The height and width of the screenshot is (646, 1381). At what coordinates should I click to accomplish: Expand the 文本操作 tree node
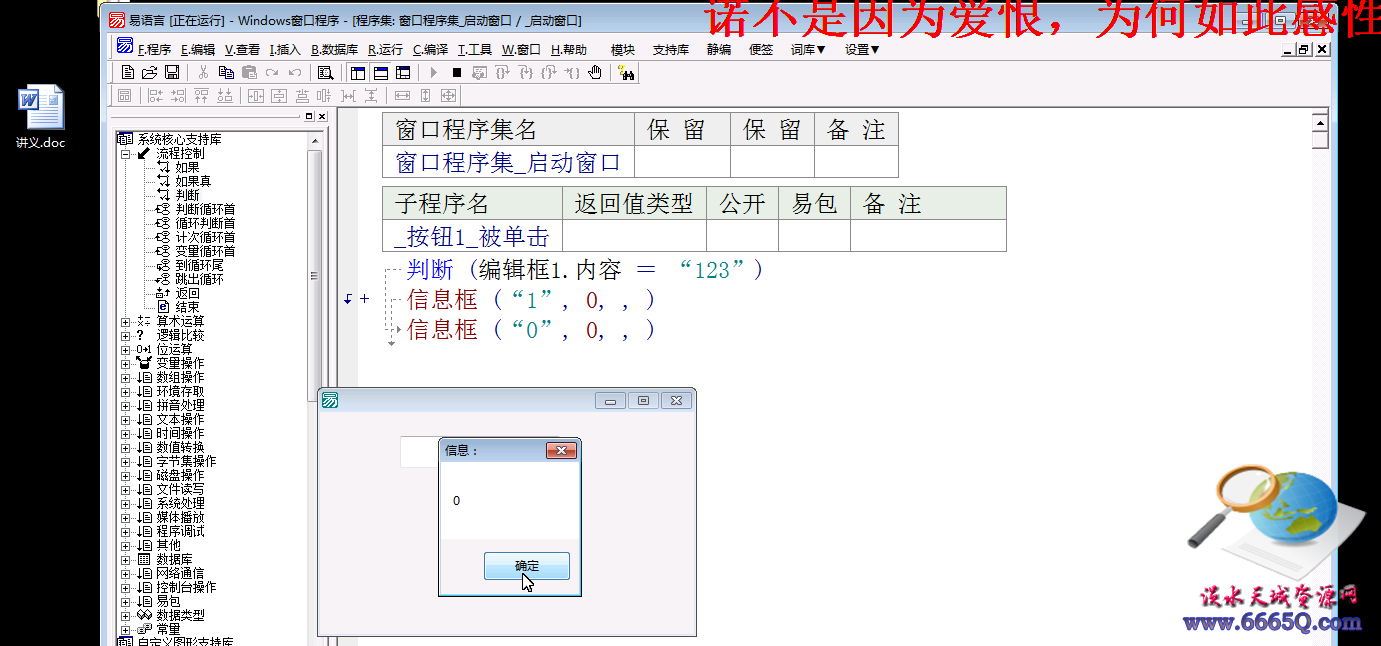125,420
